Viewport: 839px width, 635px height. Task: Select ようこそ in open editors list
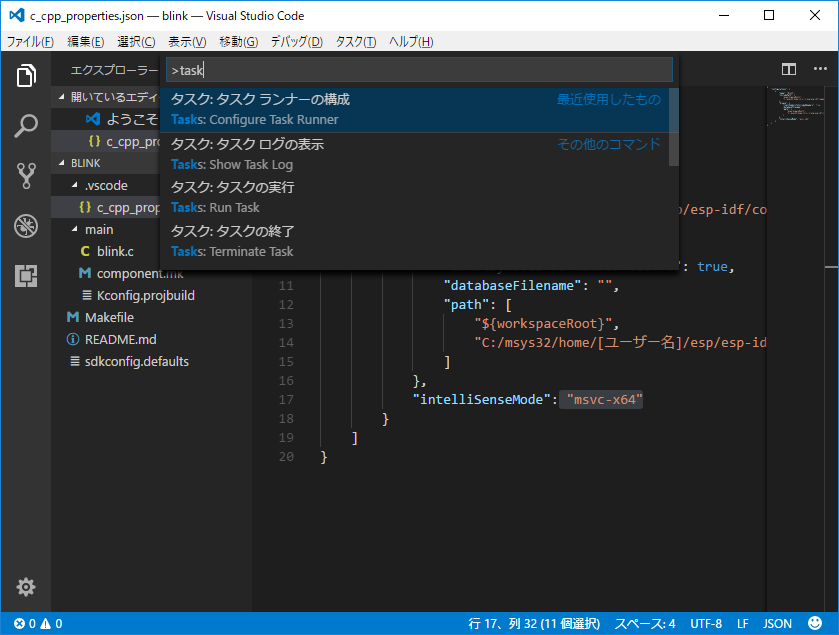(105, 119)
